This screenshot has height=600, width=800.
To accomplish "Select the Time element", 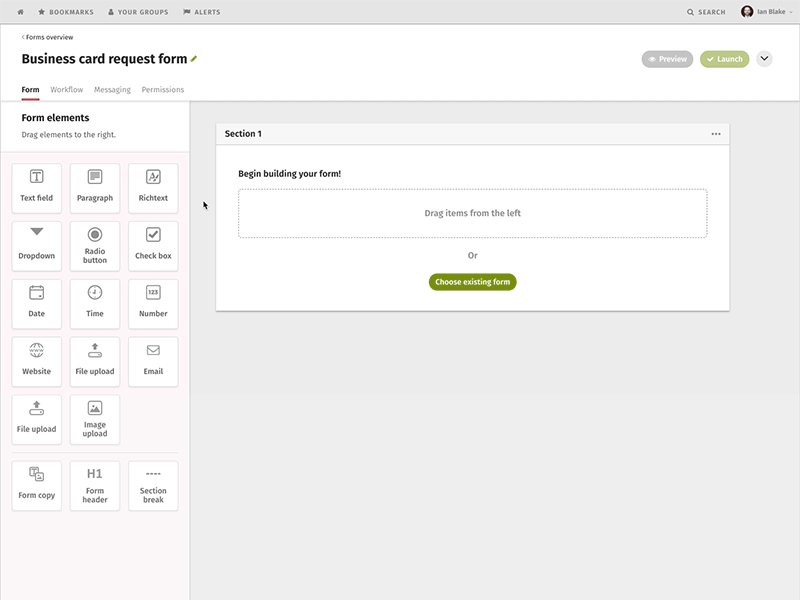I will (x=94, y=304).
